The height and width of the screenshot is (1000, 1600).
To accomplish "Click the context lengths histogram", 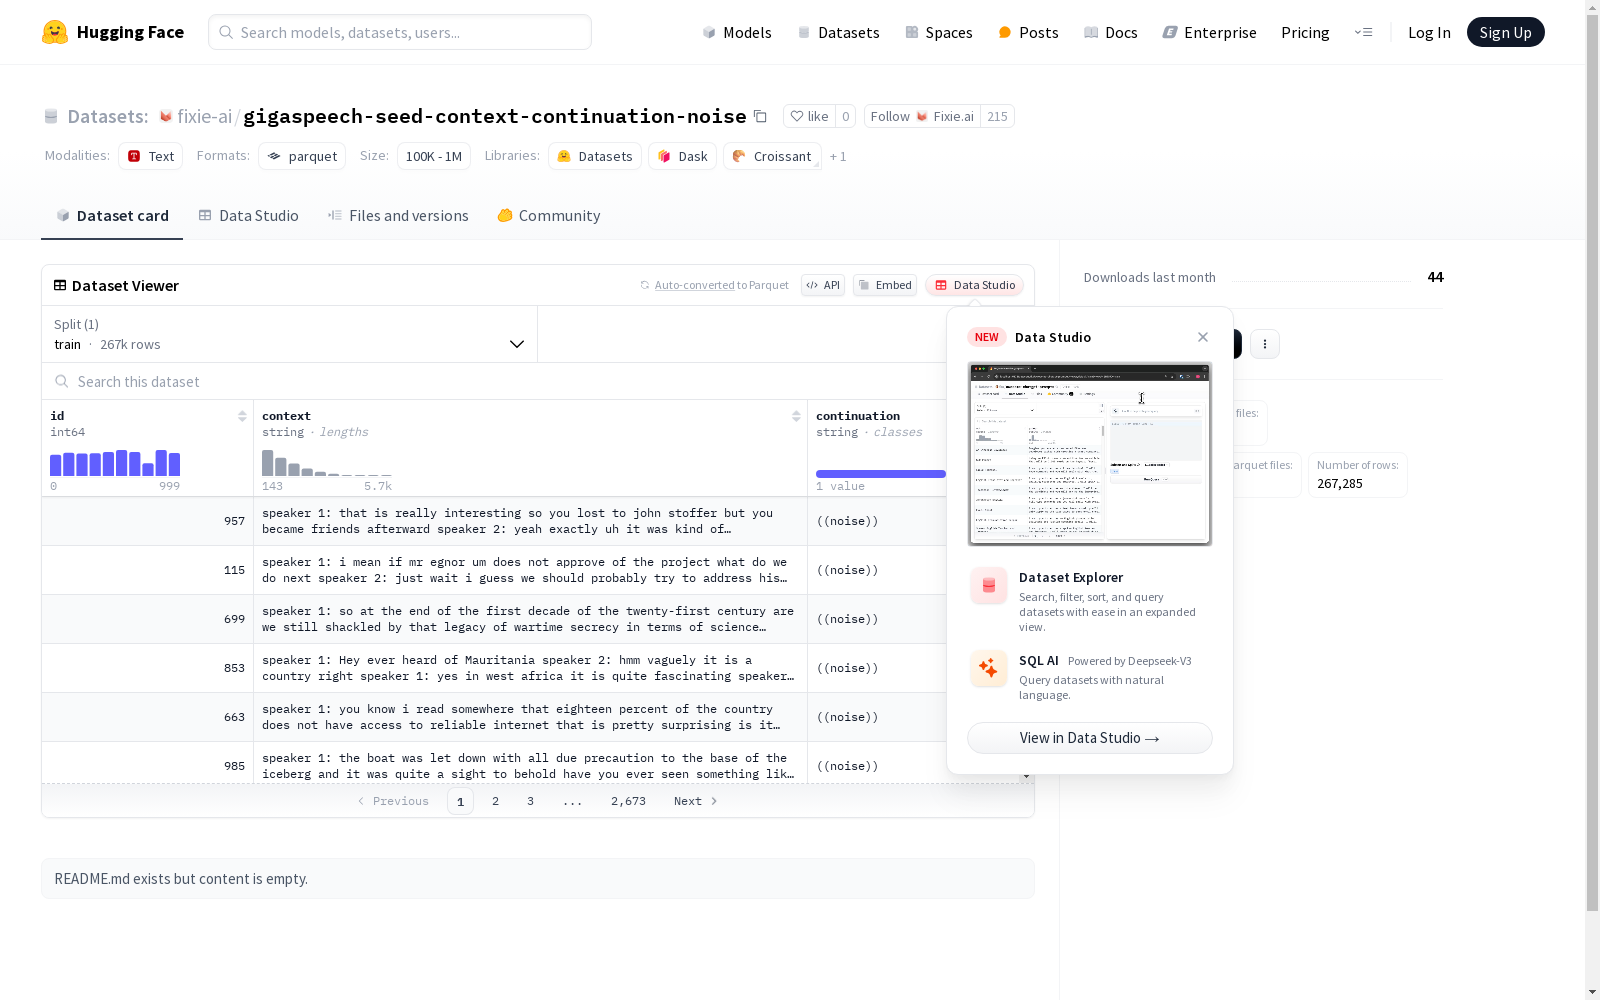I will [x=327, y=463].
